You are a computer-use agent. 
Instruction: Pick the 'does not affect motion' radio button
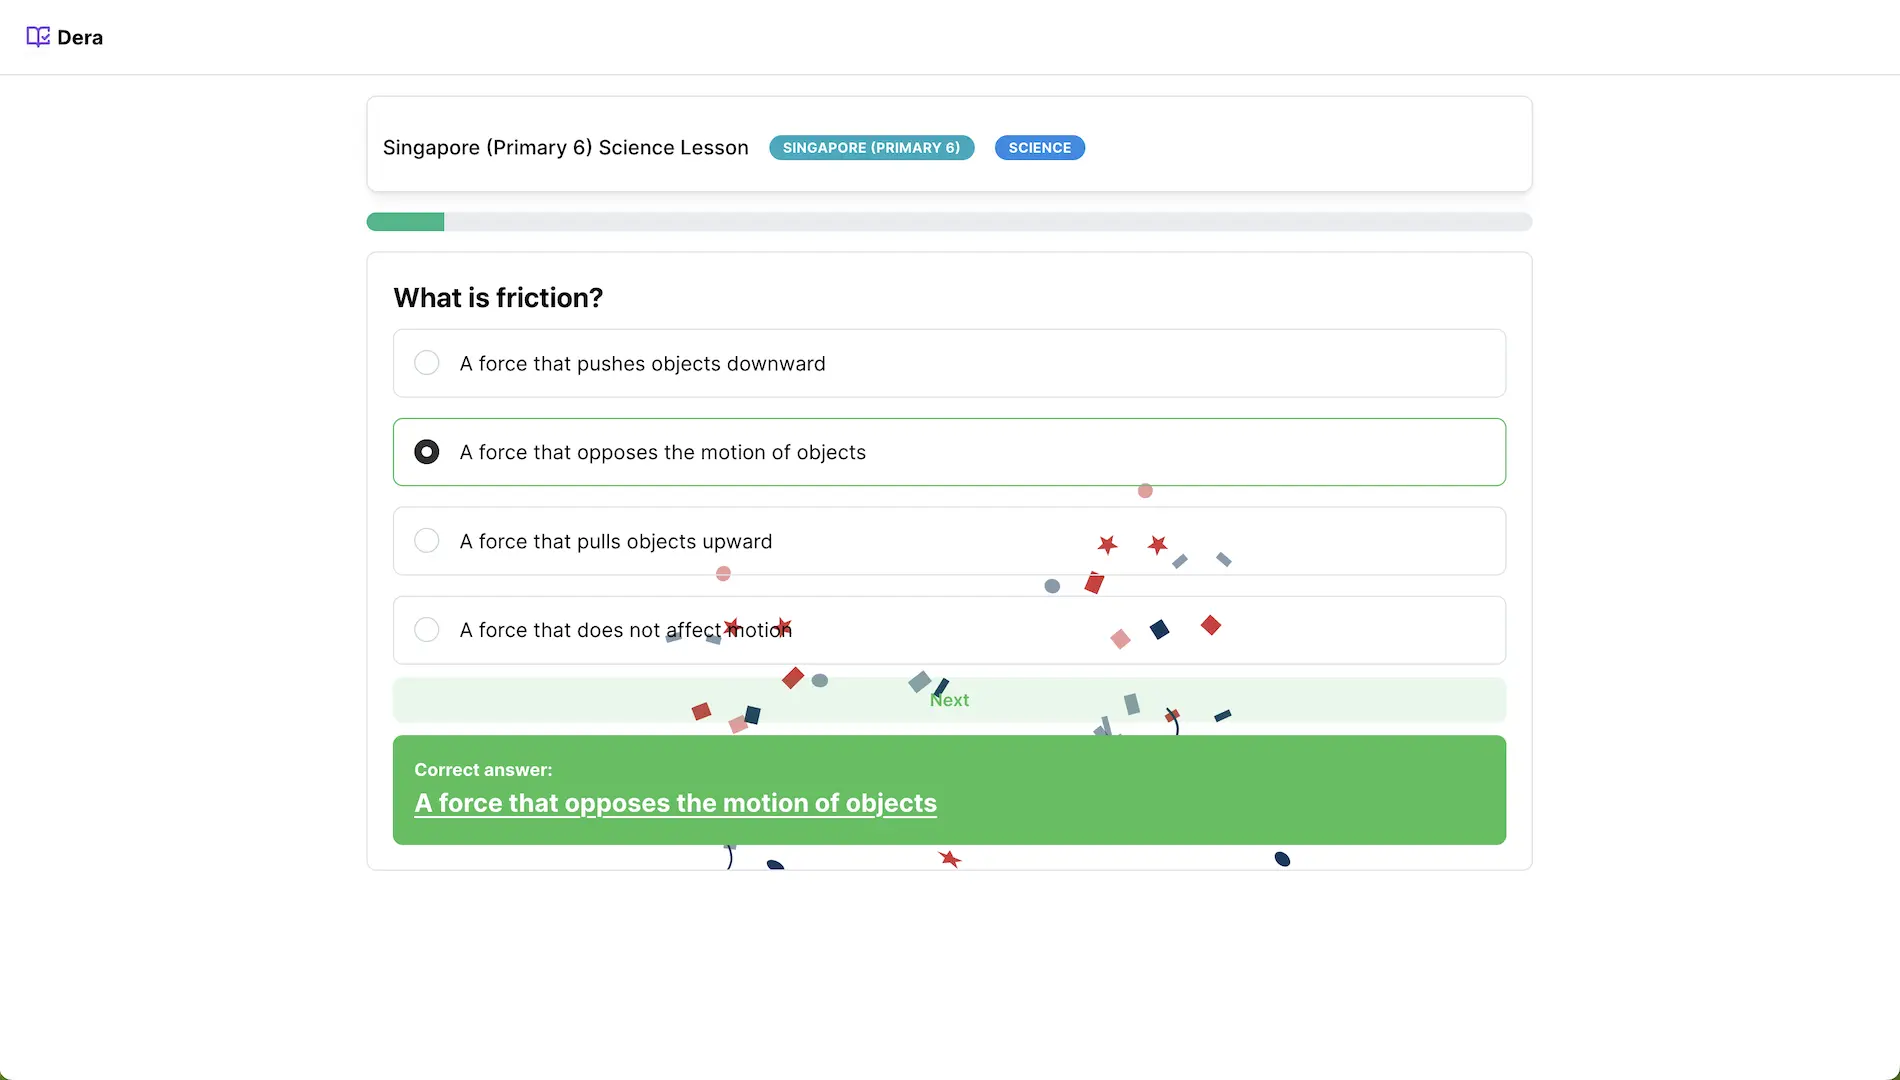[427, 630]
